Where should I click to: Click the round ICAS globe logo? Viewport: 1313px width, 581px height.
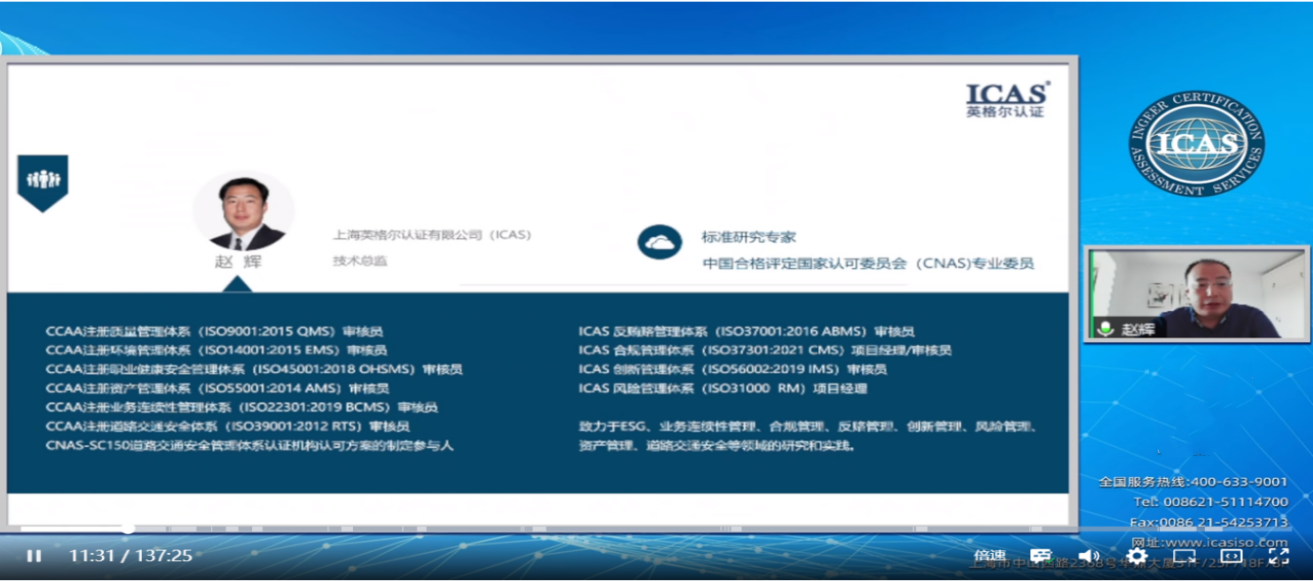click(1197, 143)
